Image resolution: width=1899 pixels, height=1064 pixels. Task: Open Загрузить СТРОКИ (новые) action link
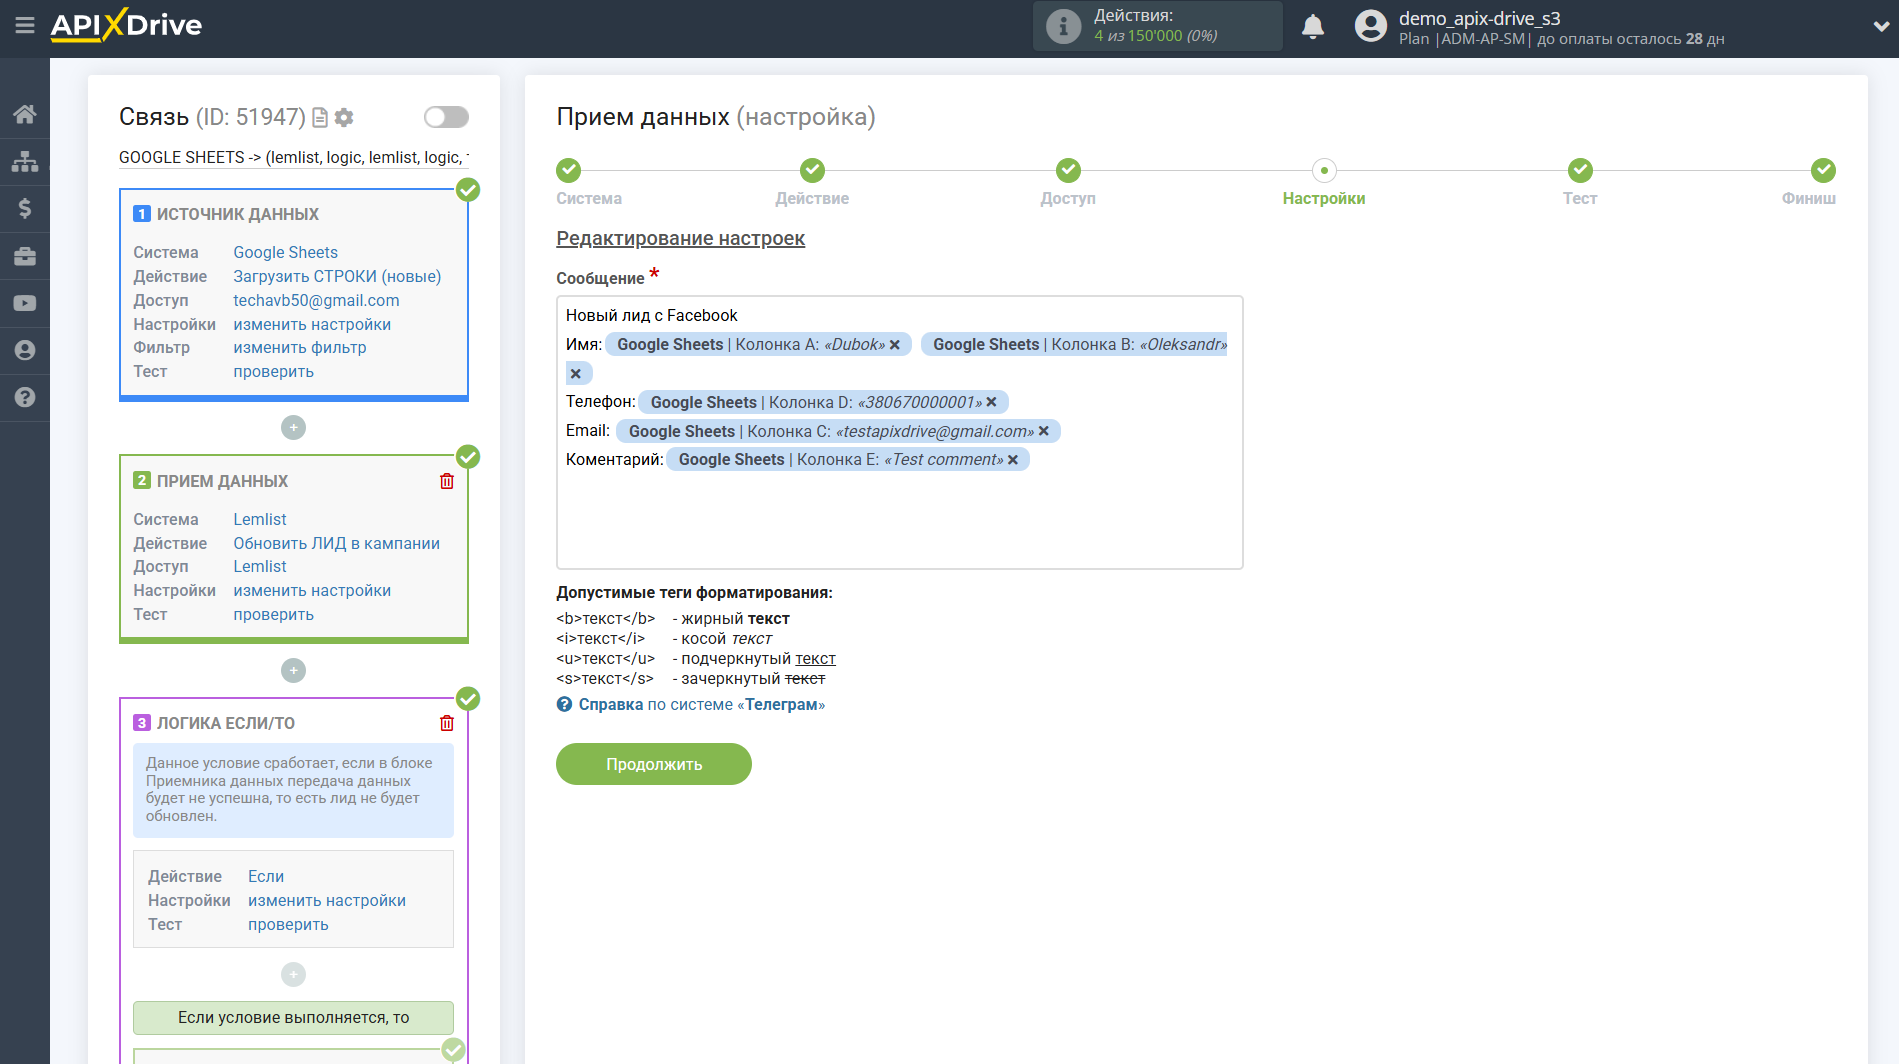[x=337, y=276]
